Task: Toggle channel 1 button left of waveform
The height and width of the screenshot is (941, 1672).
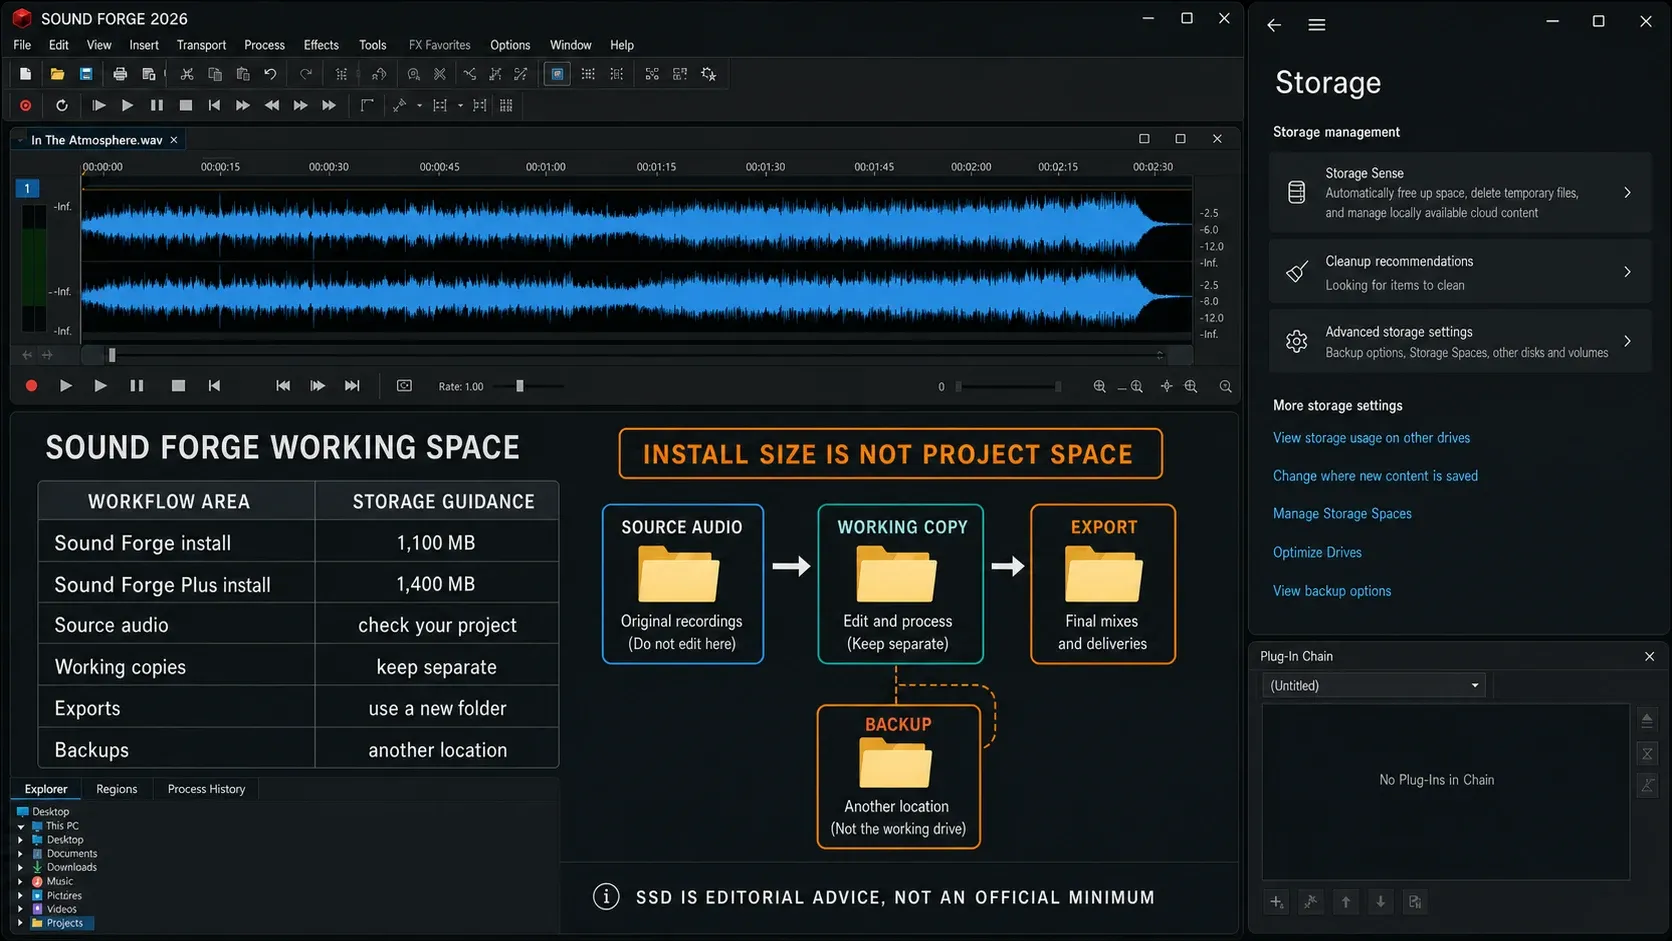Action: point(27,188)
